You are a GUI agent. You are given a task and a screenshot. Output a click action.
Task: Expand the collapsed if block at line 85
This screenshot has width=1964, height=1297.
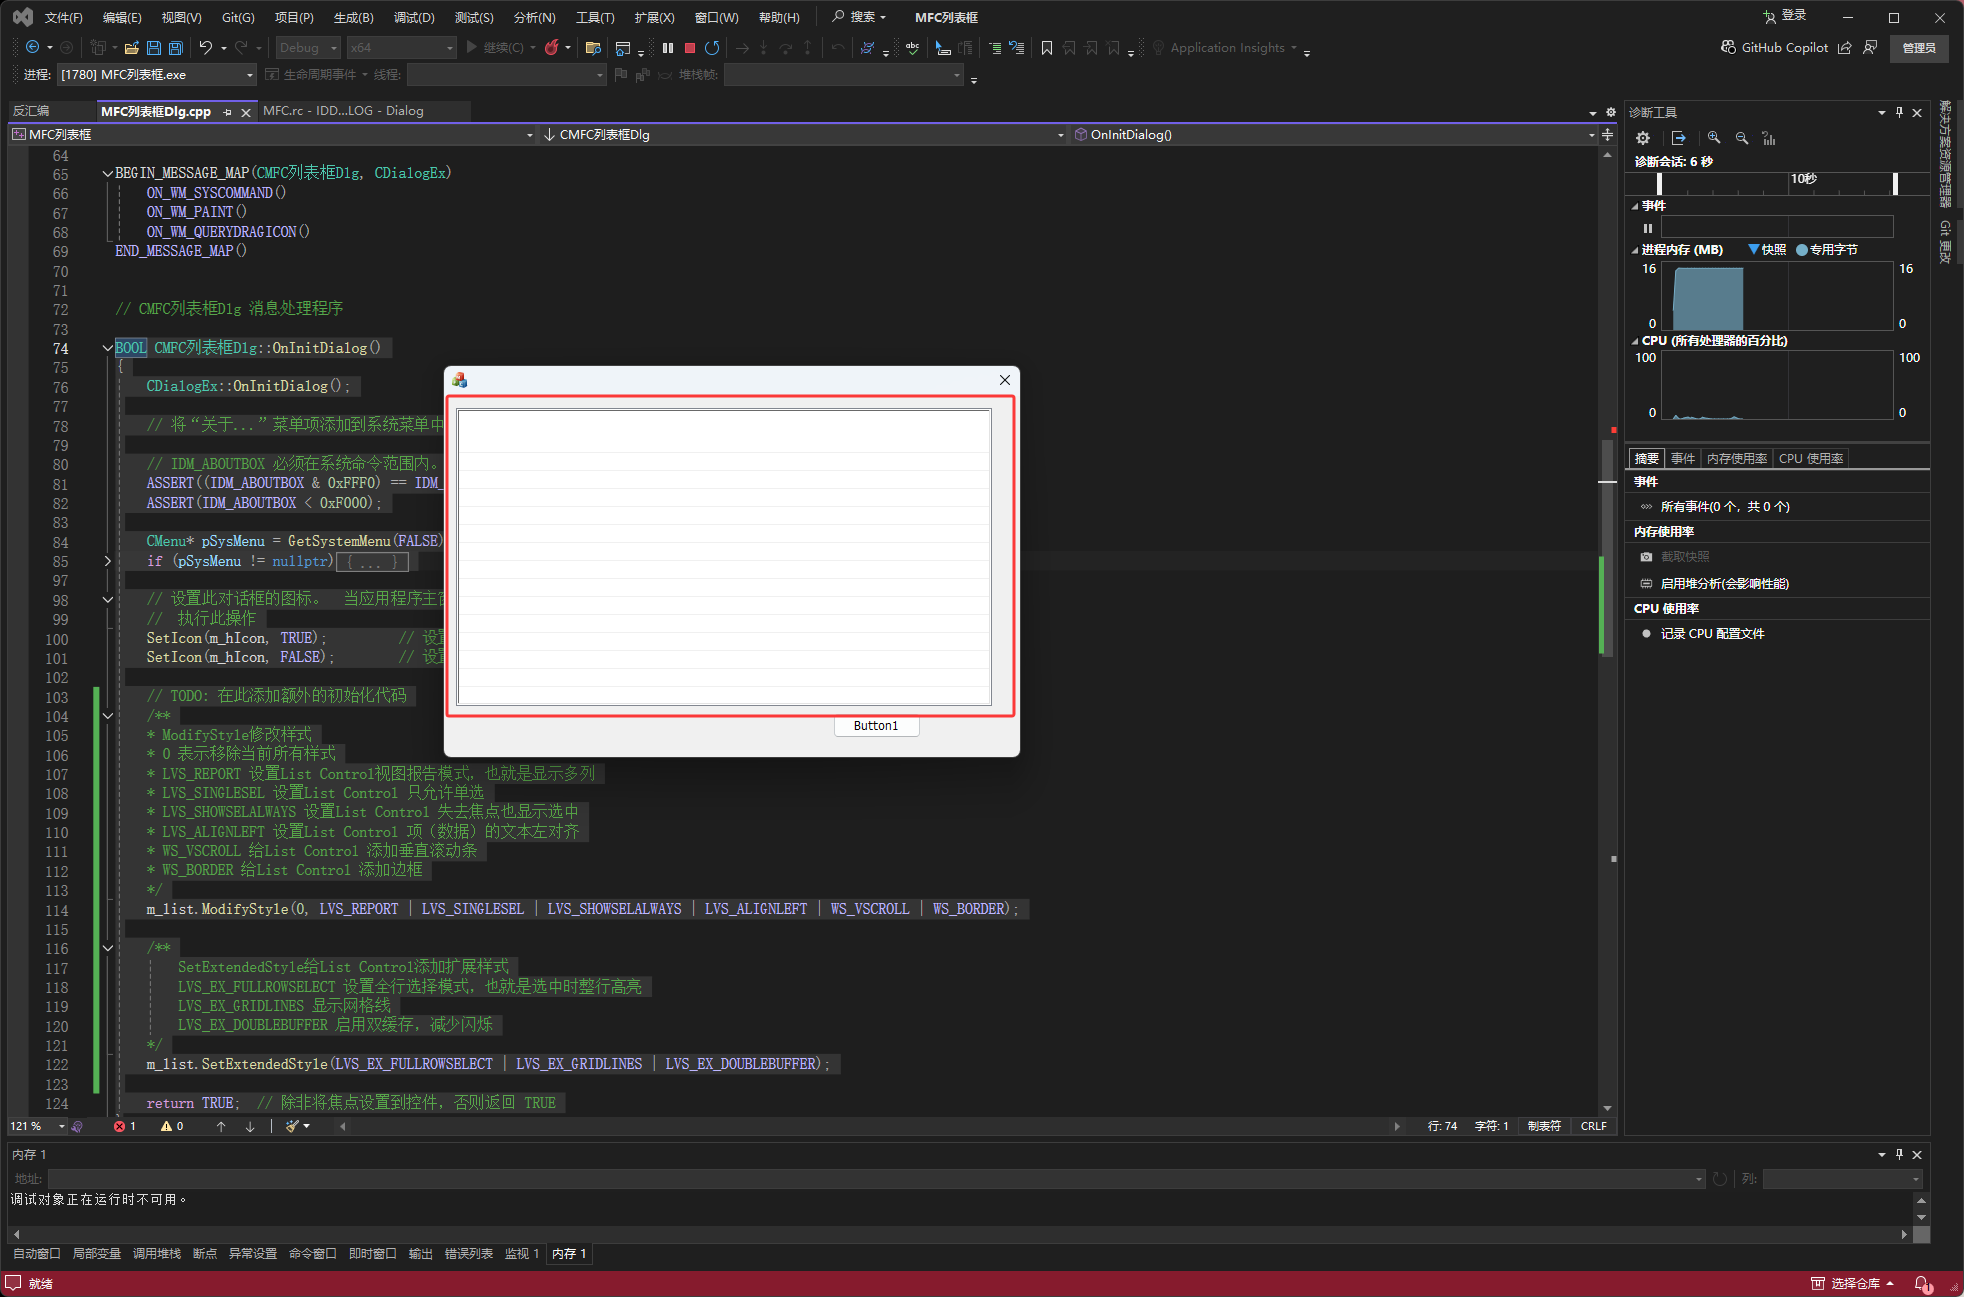(107, 561)
